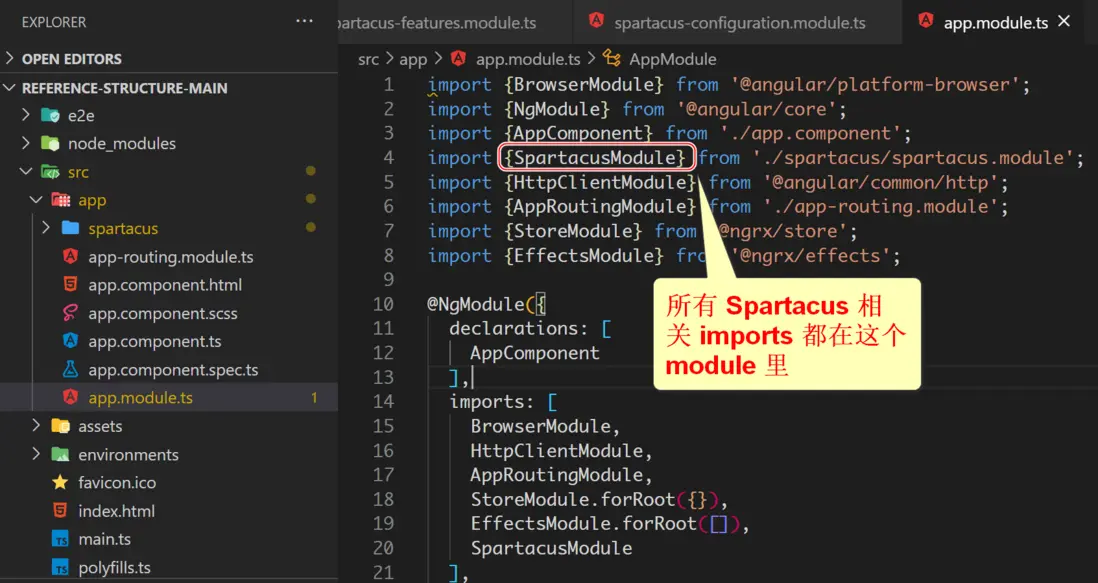Switch to spartacus-configuration.module.ts tab

(x=740, y=22)
